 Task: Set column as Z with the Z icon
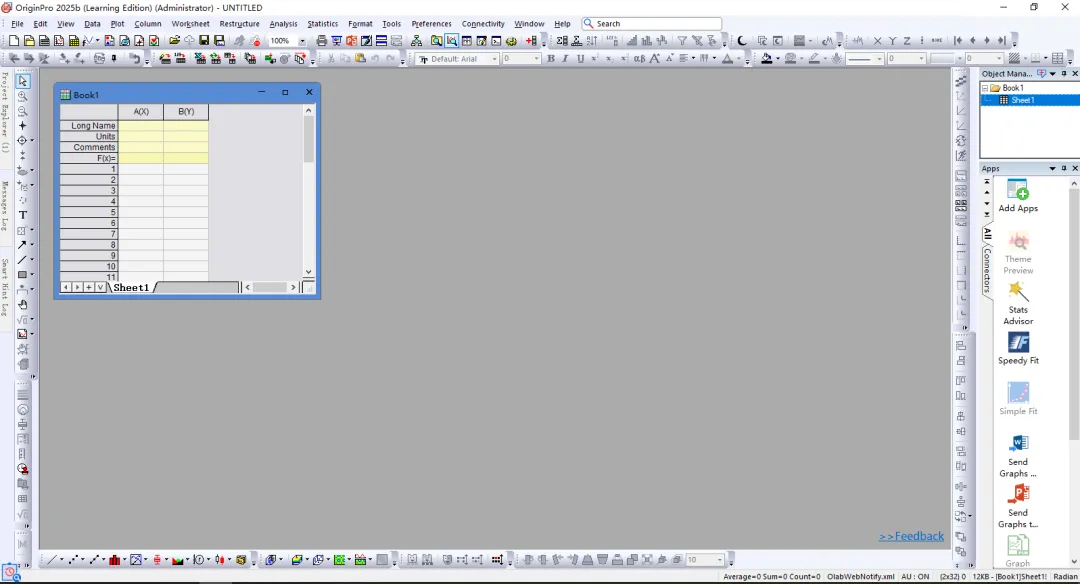[x=907, y=41]
